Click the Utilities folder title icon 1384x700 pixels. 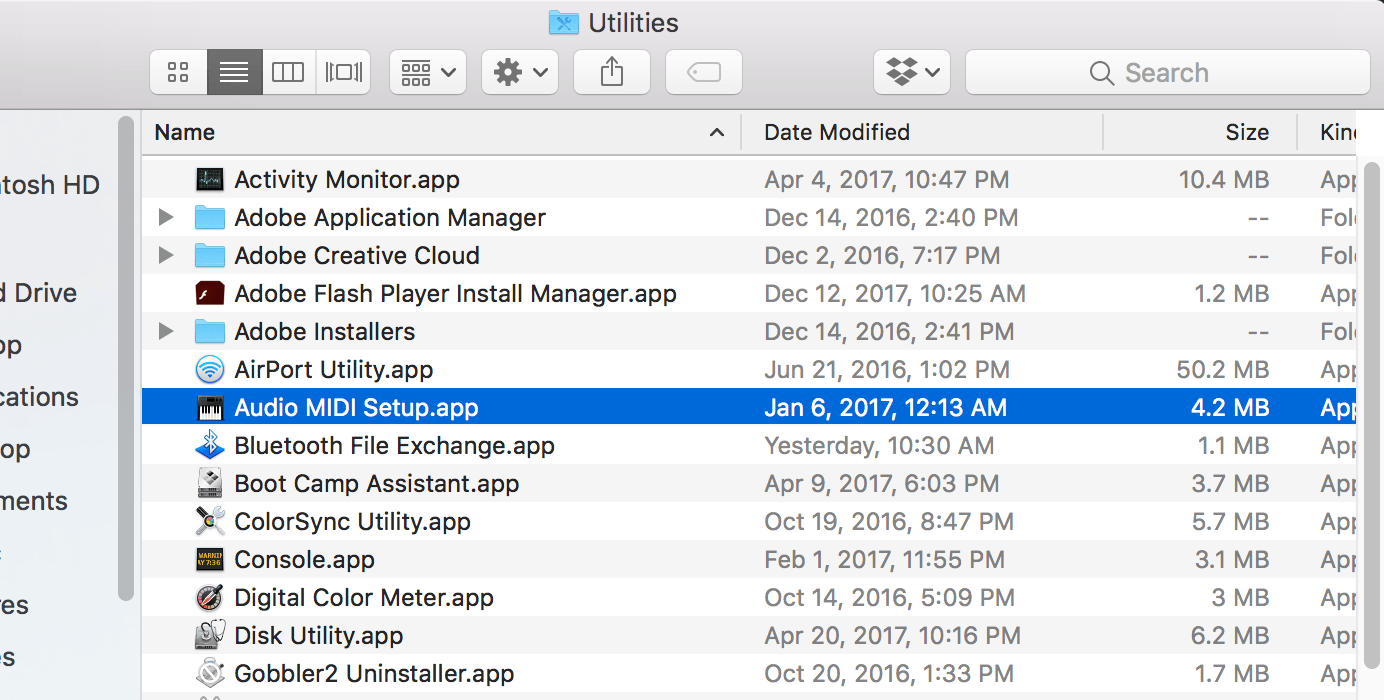pos(564,22)
